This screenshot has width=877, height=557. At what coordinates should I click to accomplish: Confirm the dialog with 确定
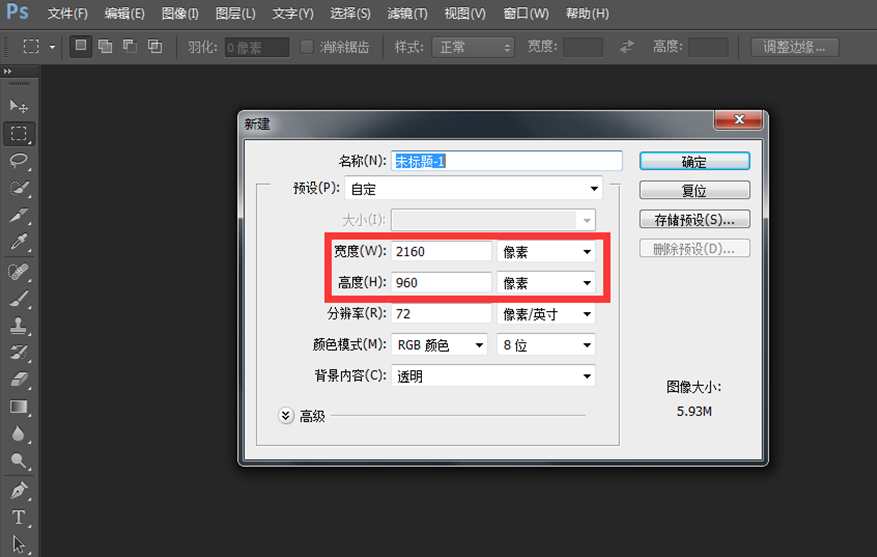pyautogui.click(x=694, y=162)
